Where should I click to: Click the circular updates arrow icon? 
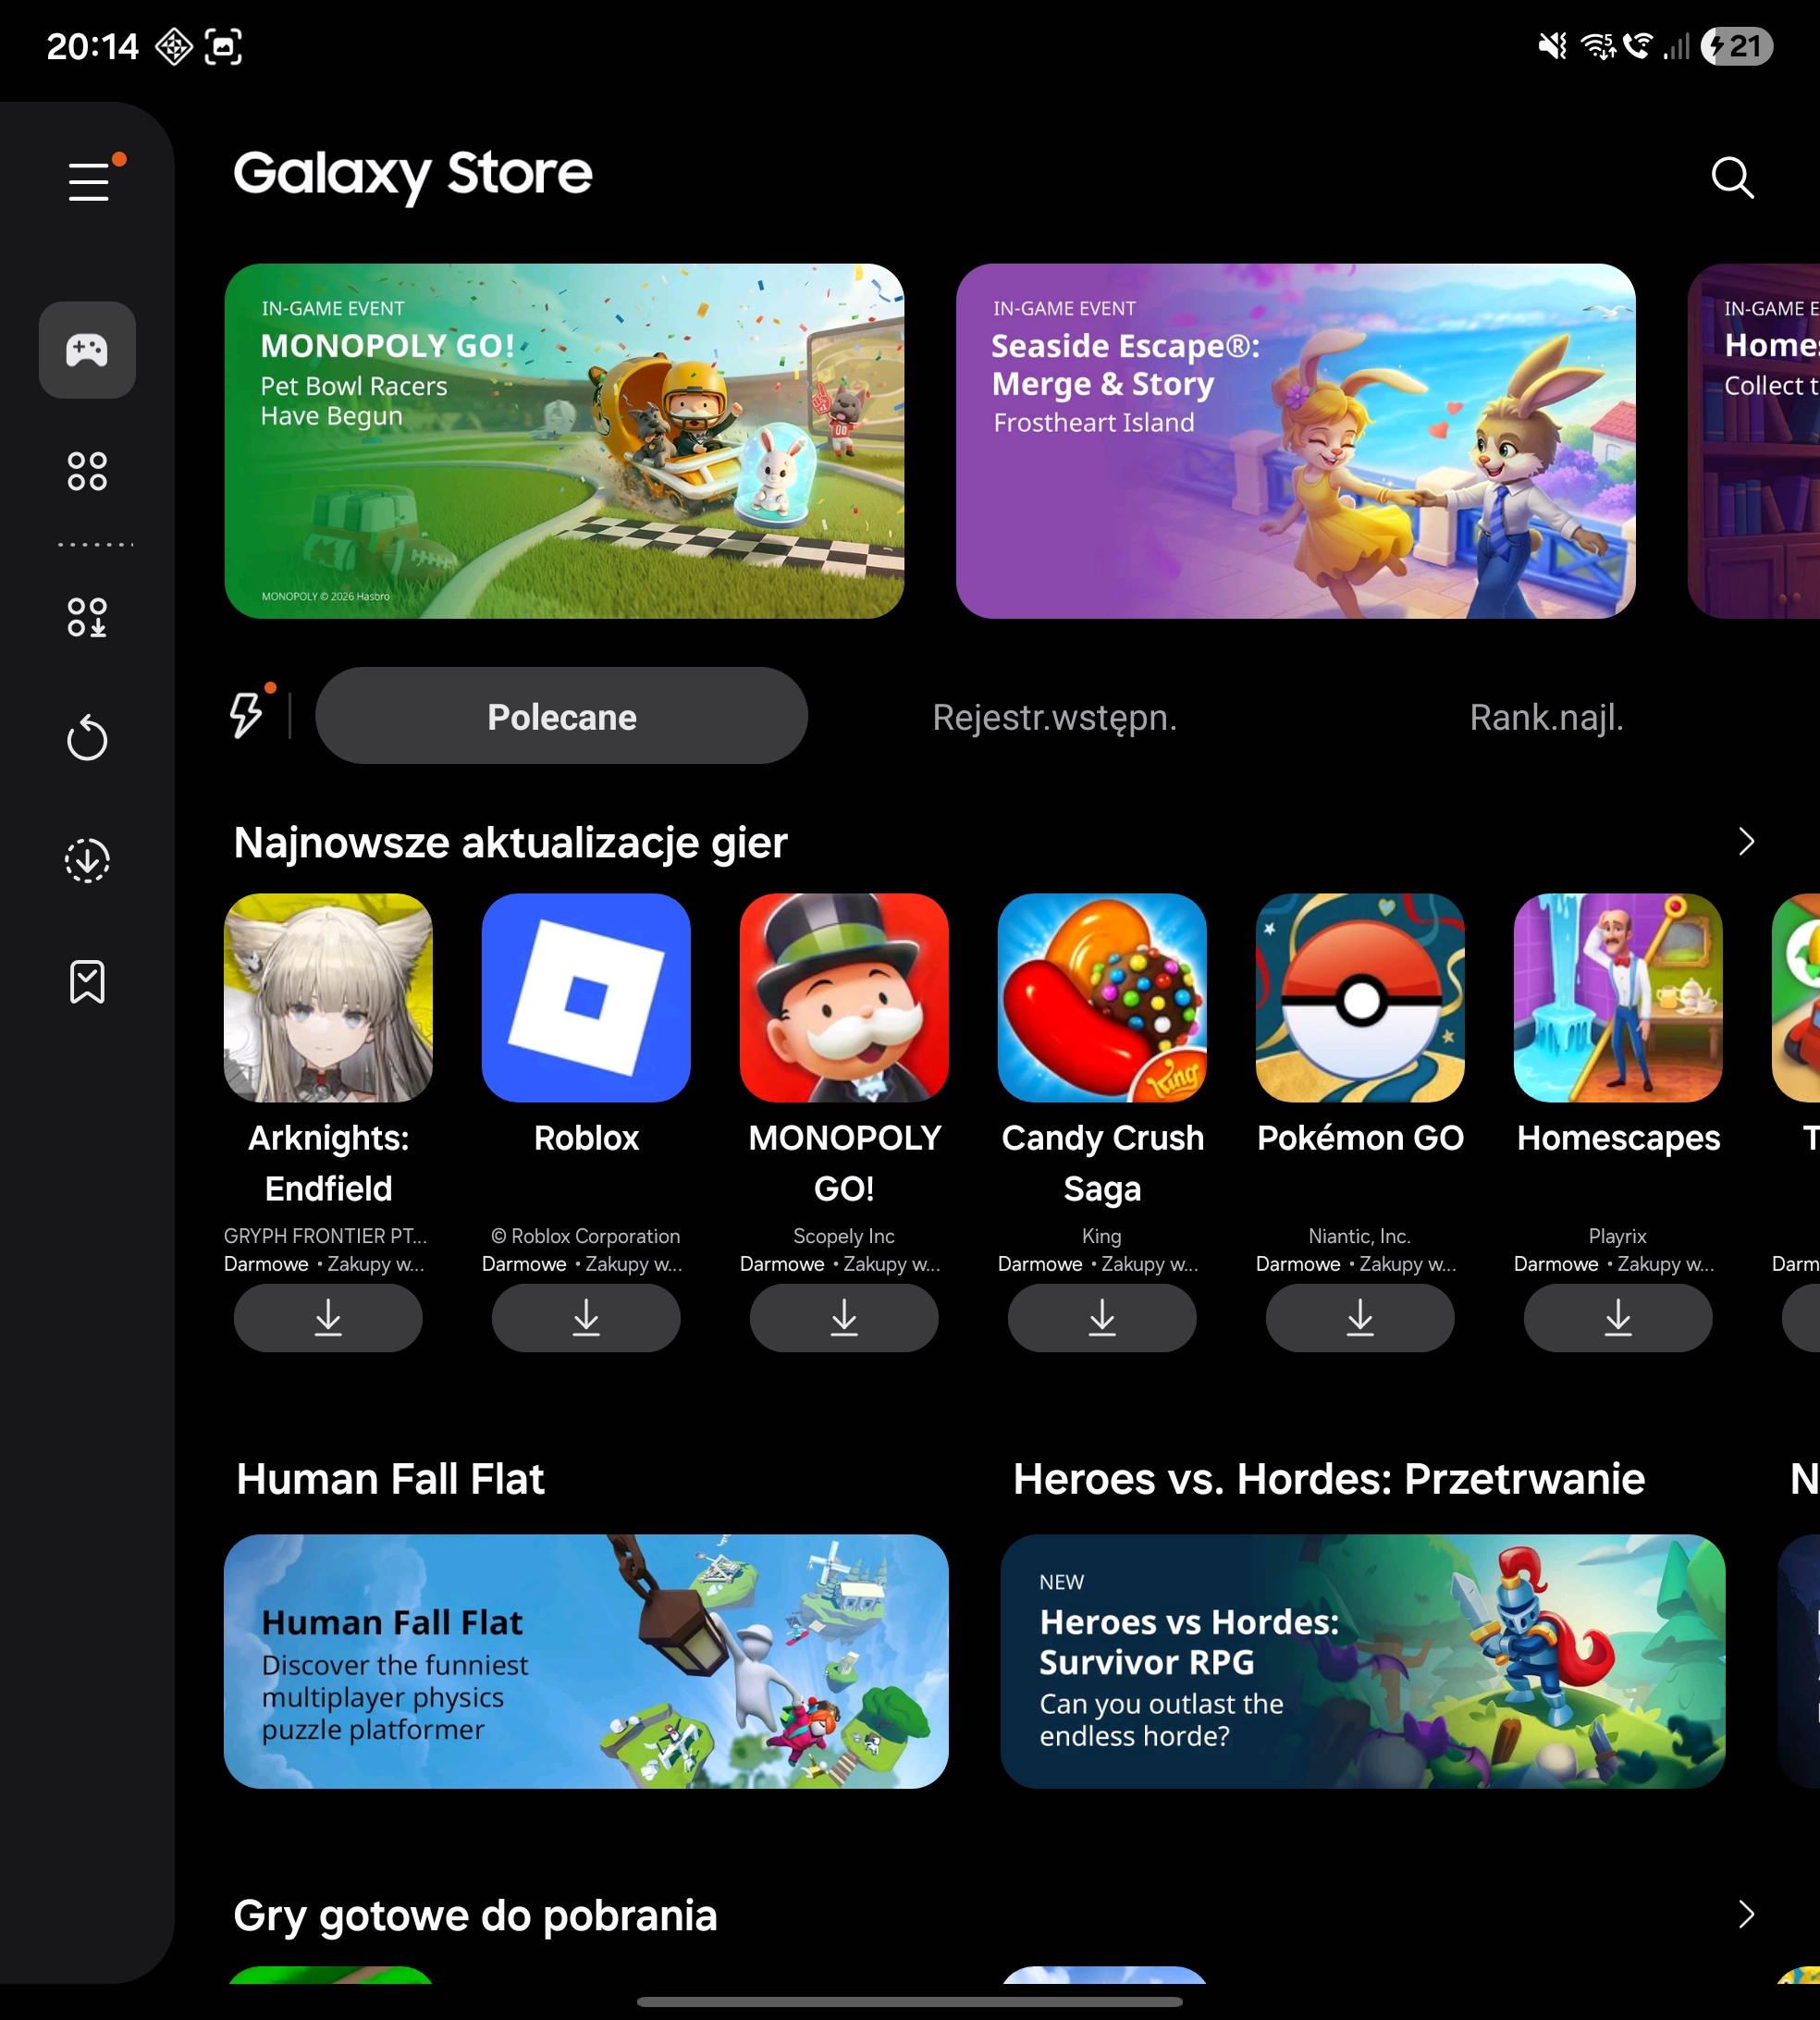coord(87,739)
